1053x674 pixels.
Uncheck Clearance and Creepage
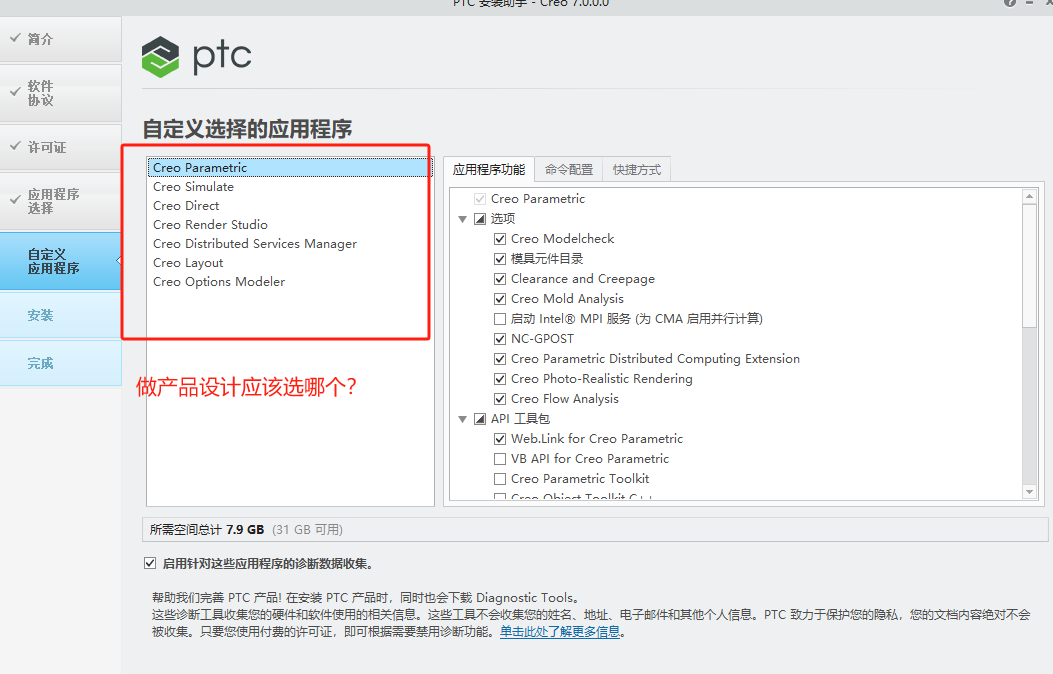[x=499, y=279]
